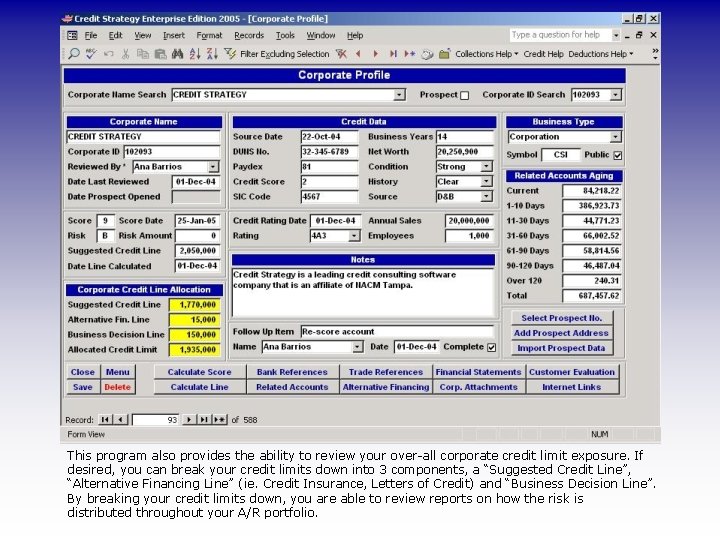Open the Corporate Name Search dropdown
The width and height of the screenshot is (720, 540).
399,95
